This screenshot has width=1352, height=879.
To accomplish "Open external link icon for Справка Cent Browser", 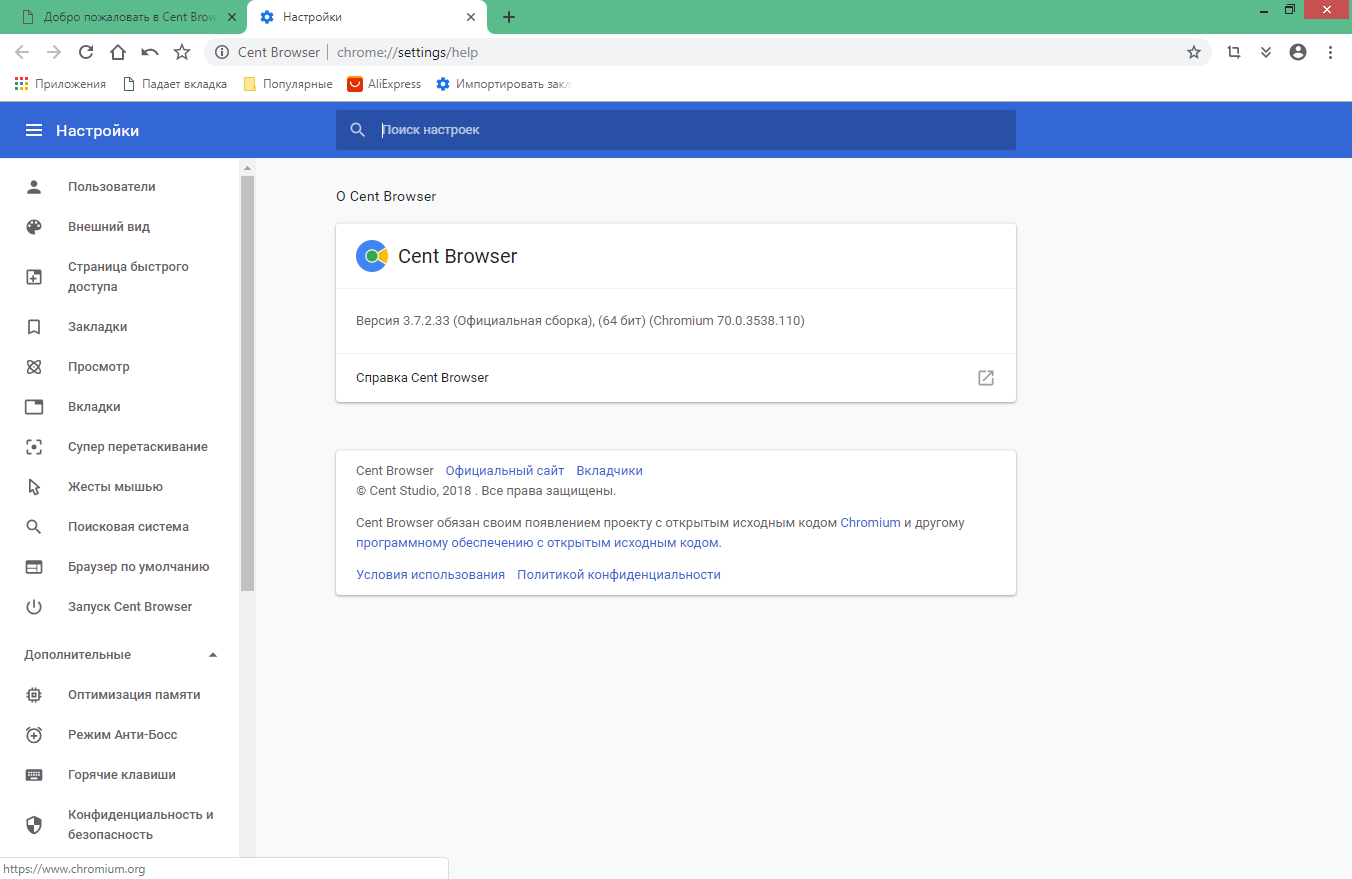I will (986, 378).
